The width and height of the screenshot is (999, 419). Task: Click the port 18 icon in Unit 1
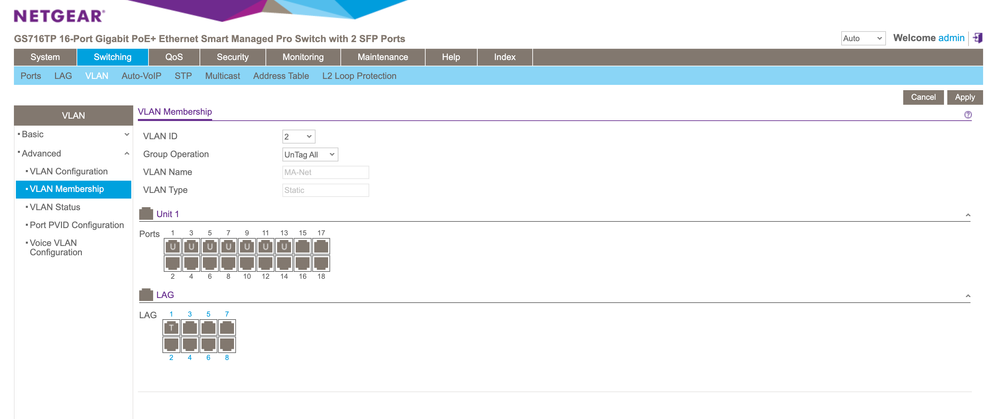pos(321,263)
